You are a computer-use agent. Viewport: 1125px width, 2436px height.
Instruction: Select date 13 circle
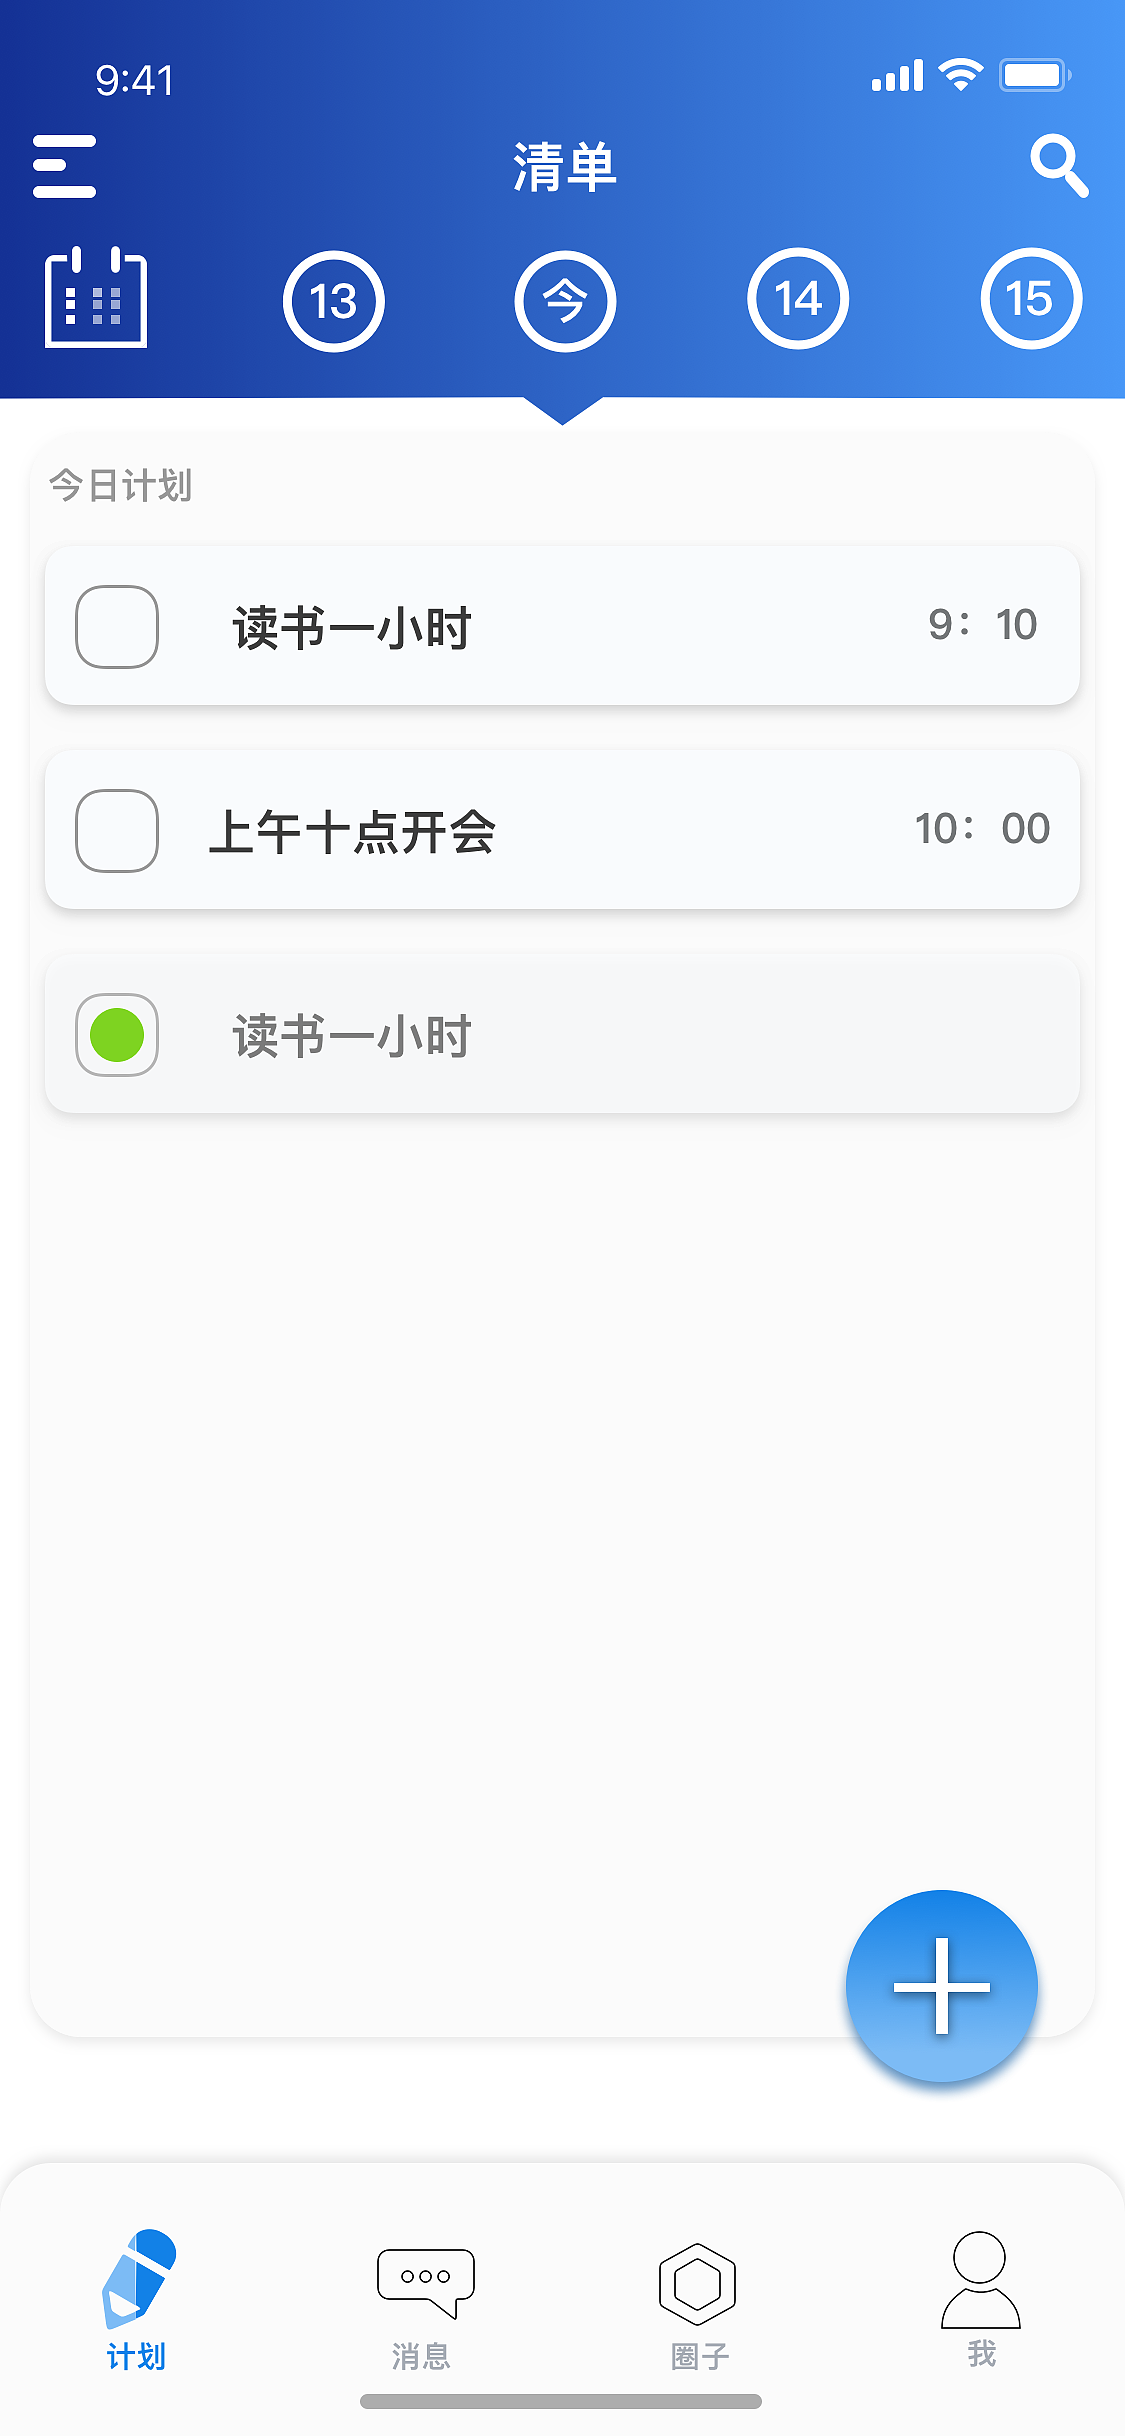coord(333,301)
